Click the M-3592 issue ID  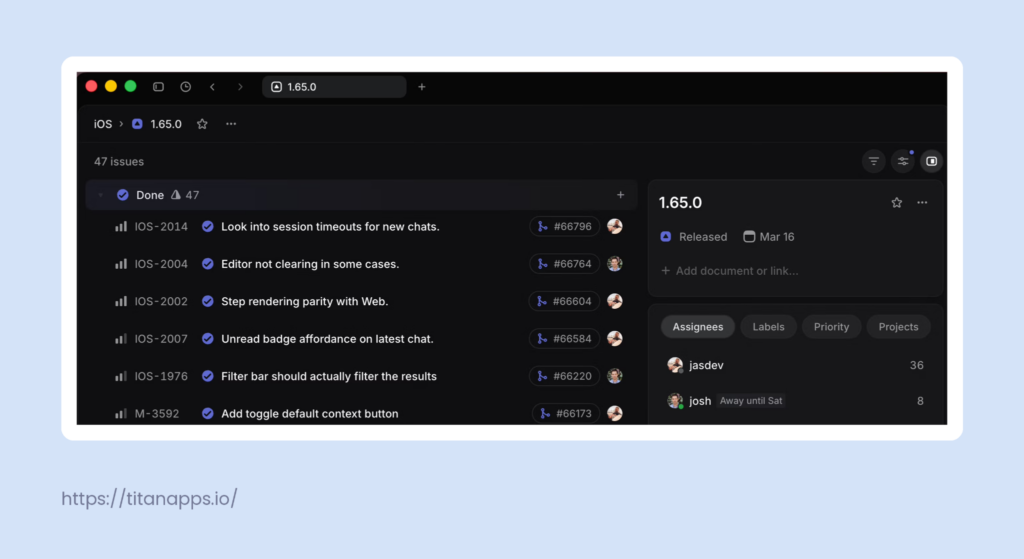coord(157,413)
